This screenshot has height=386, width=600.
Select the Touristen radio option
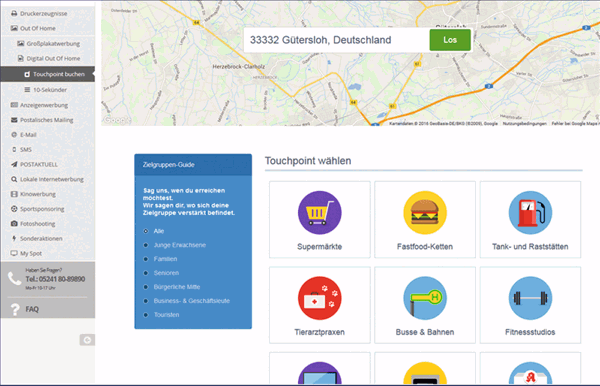(x=146, y=315)
